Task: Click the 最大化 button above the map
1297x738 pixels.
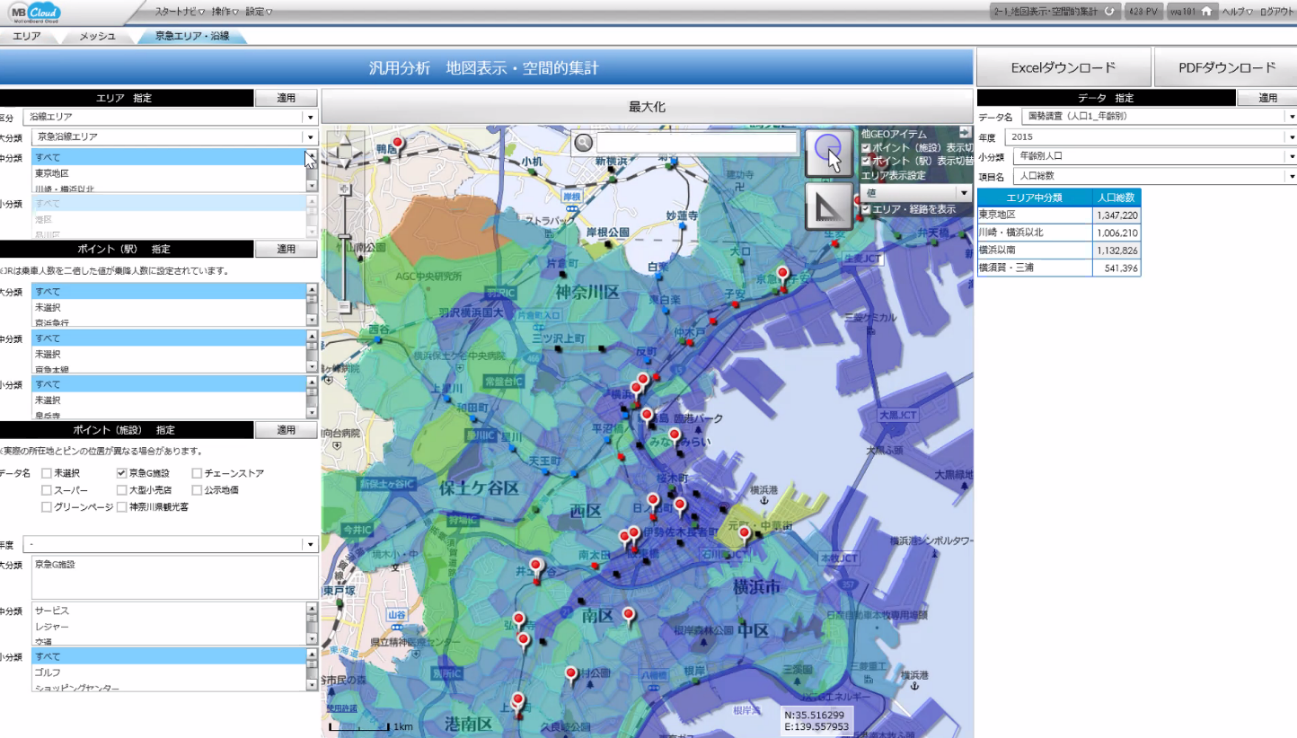Action: 647,107
